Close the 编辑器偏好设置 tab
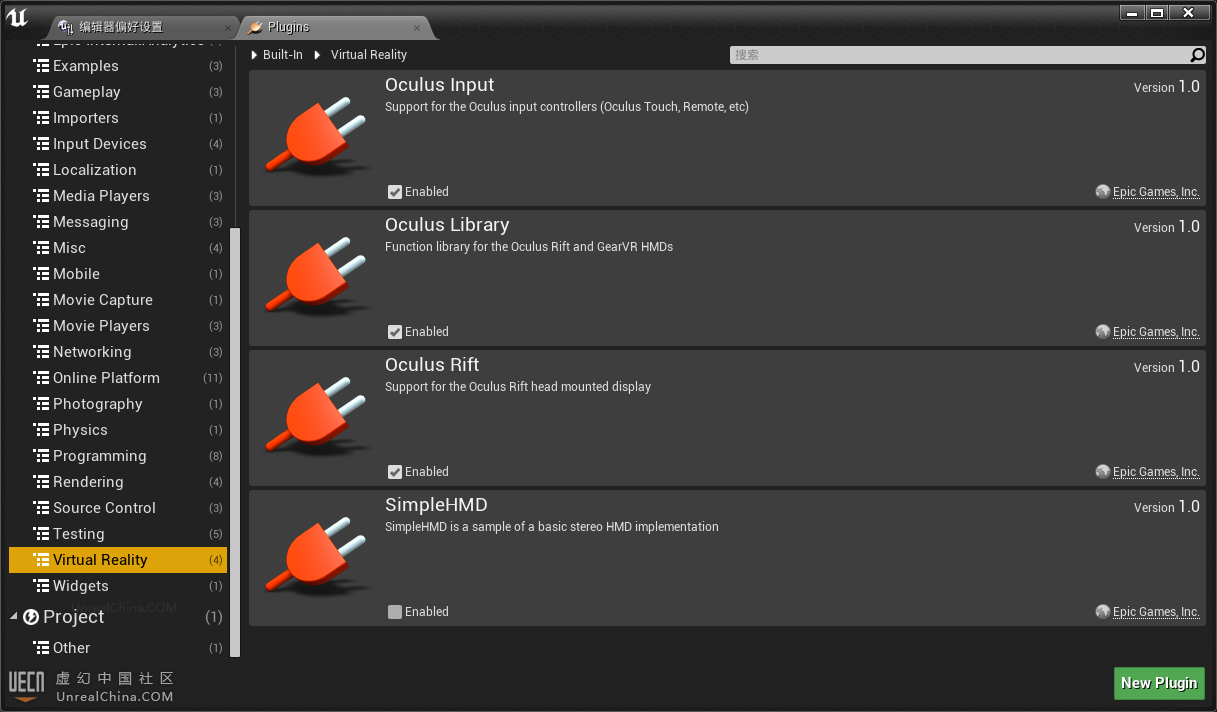Screen dimensions: 1217x712 pos(228,28)
